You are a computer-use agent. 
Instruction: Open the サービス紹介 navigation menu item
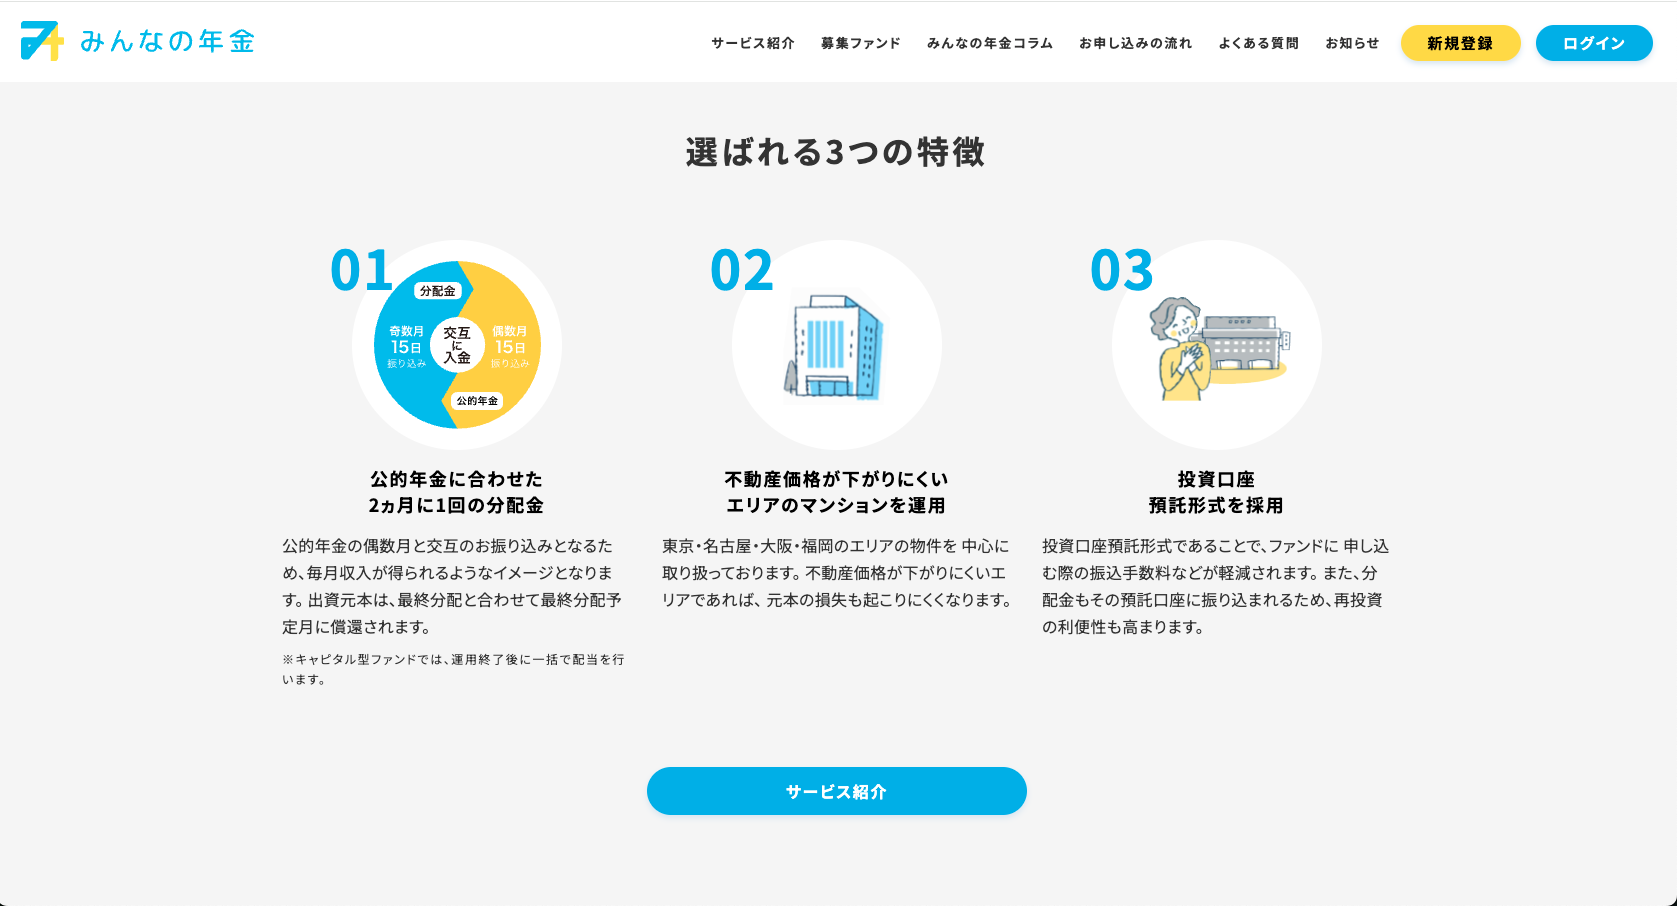752,43
